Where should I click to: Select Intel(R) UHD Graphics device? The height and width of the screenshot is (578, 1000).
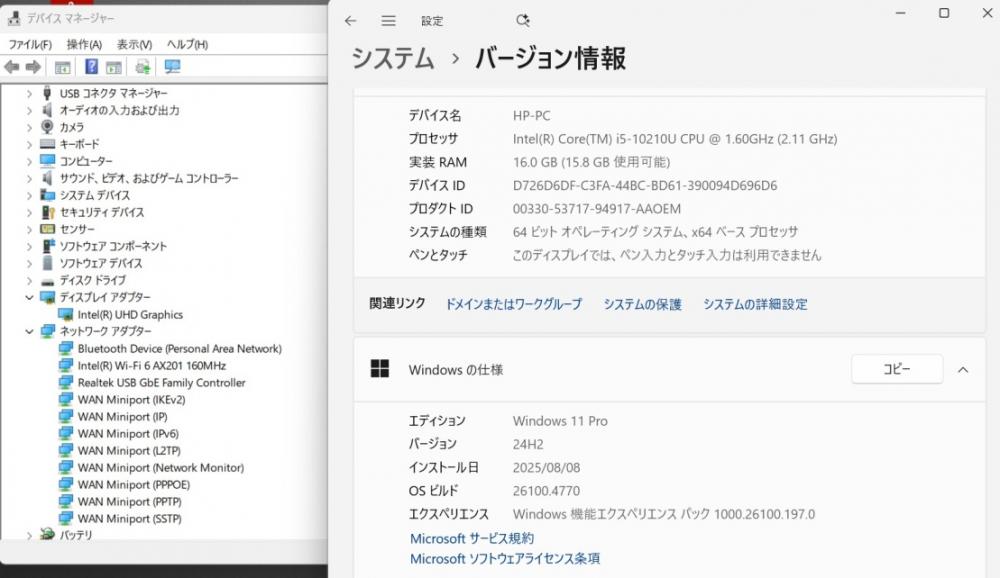click(130, 315)
